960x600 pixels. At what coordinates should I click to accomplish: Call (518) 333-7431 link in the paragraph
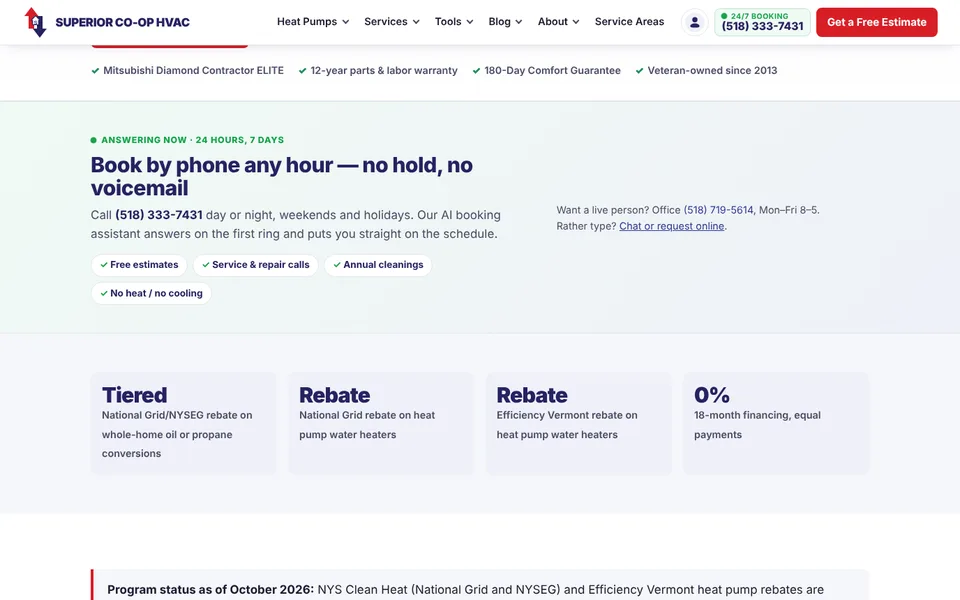pos(159,215)
